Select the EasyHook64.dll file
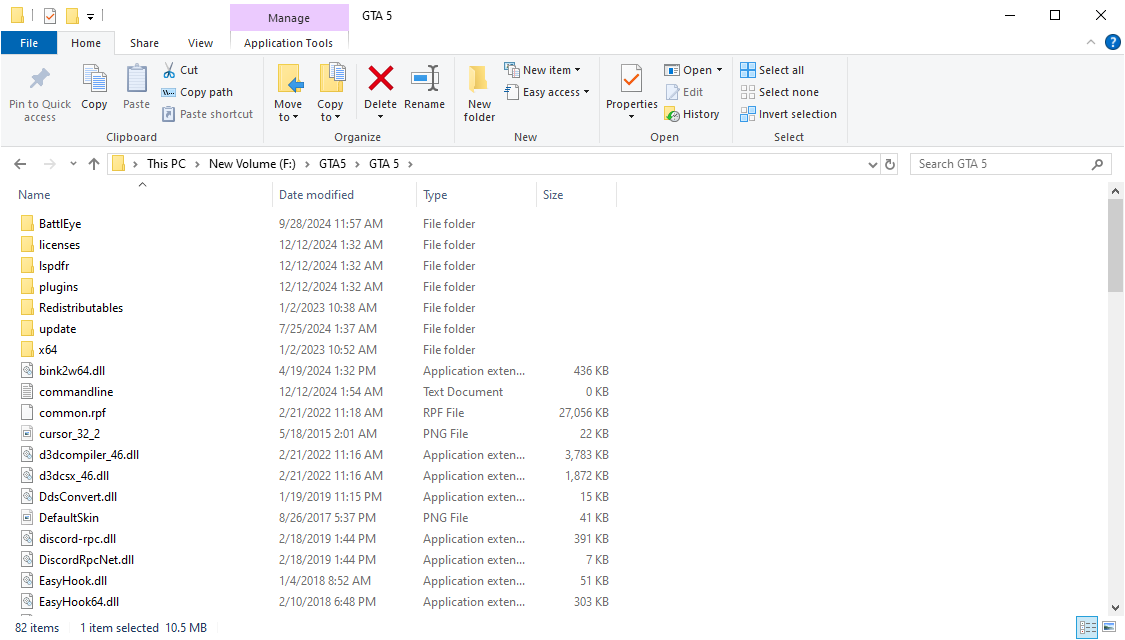This screenshot has width=1125, height=640. (x=79, y=602)
